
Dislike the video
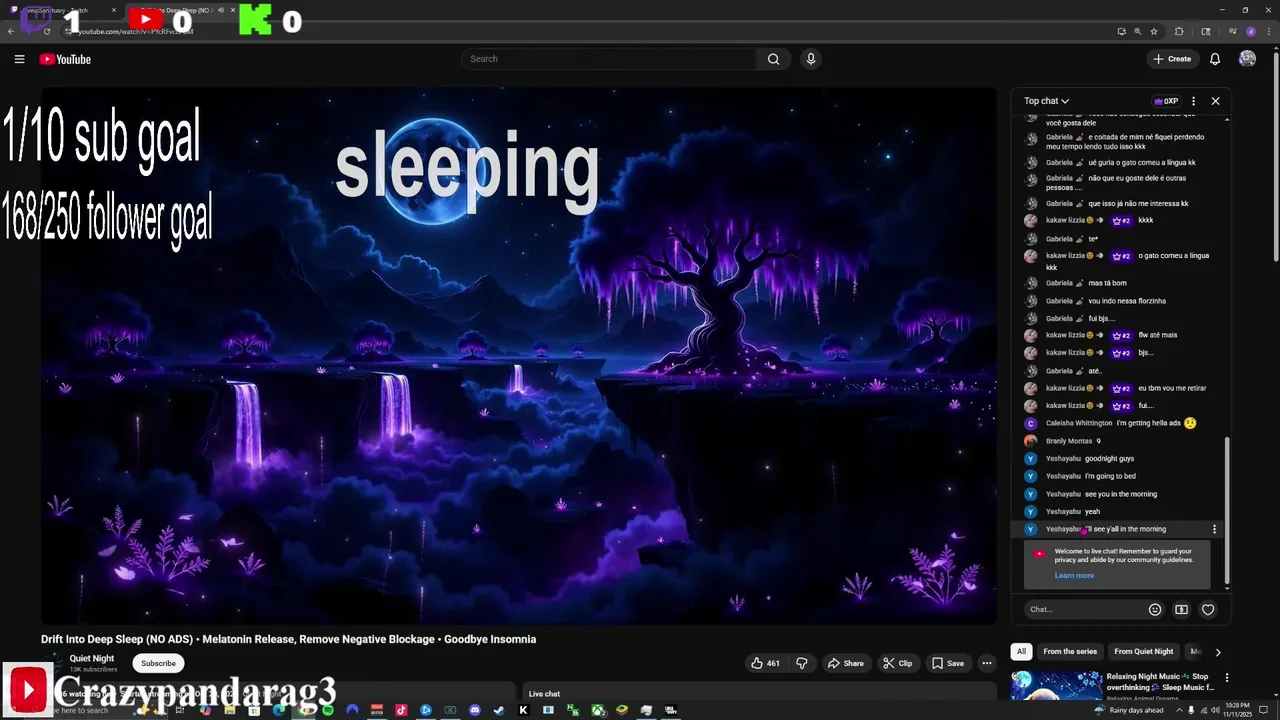coord(801,663)
